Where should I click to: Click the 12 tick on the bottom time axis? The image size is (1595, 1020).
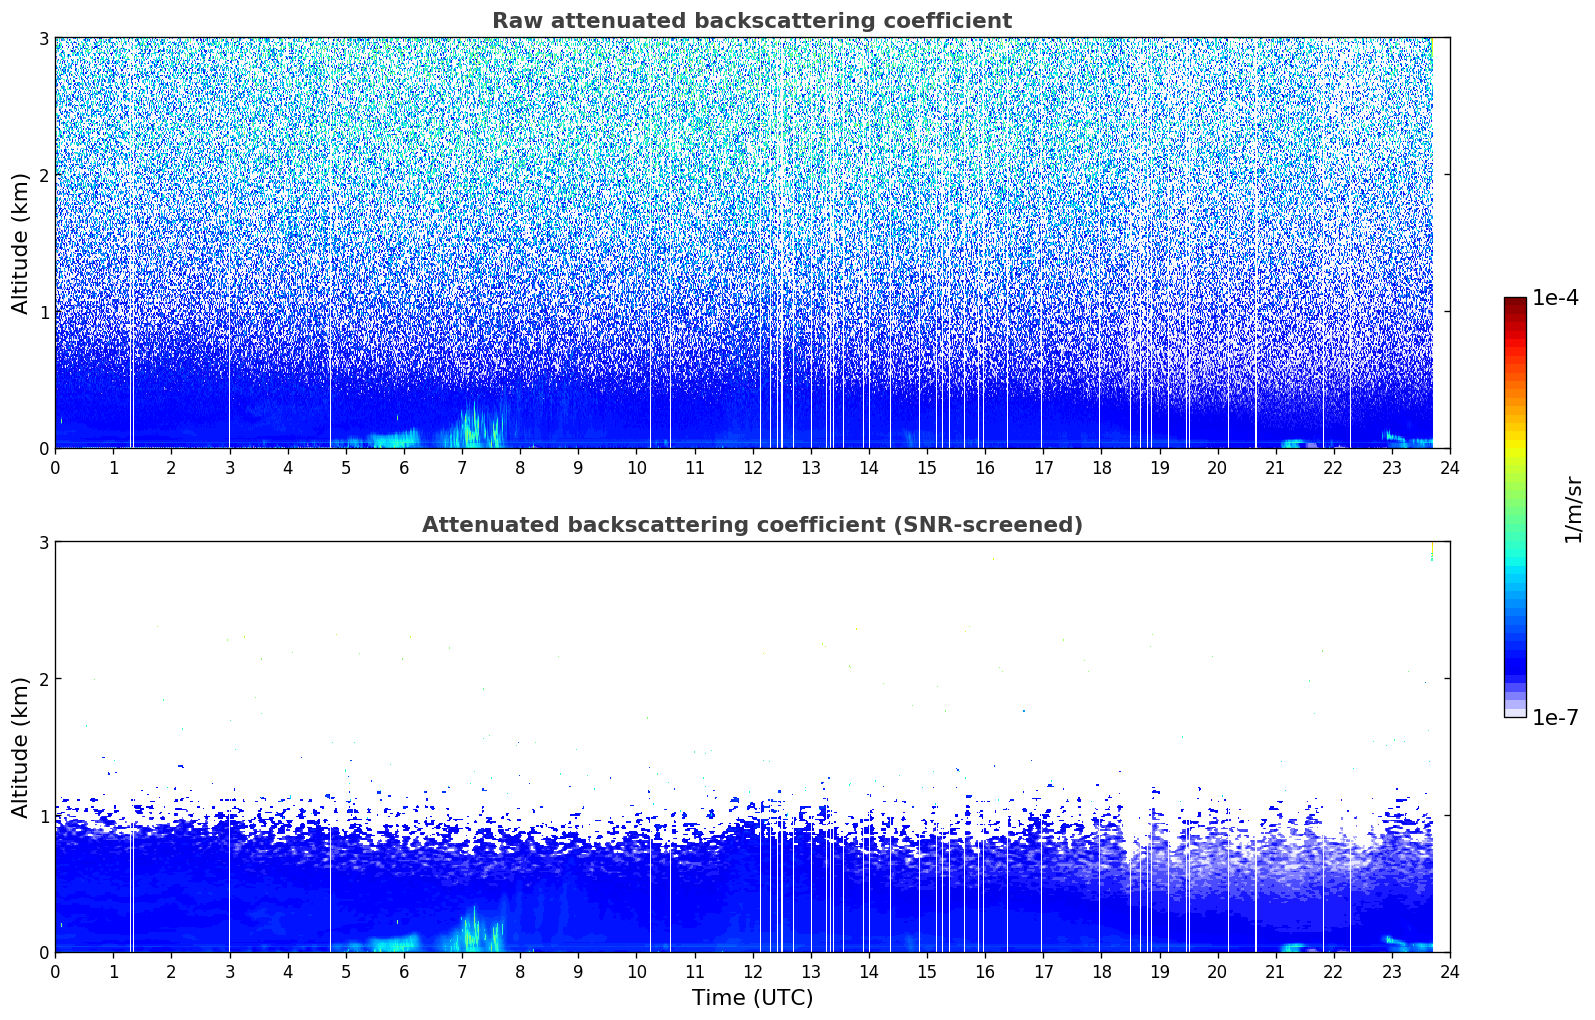(752, 971)
